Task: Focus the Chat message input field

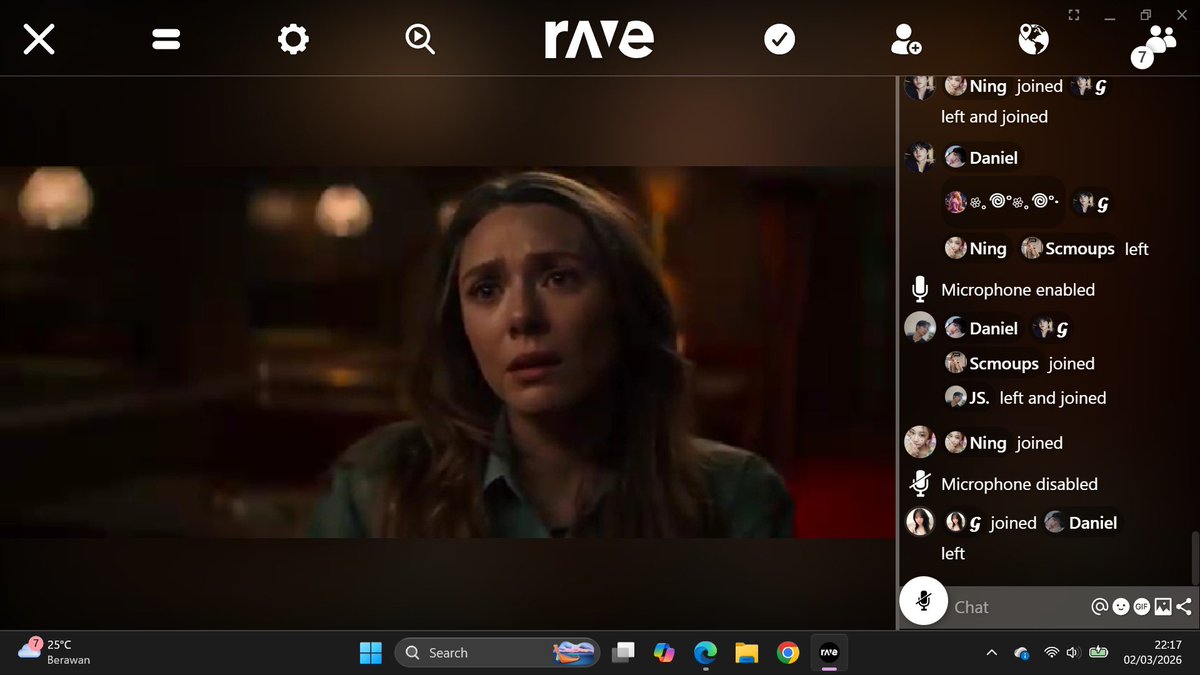Action: point(1018,607)
